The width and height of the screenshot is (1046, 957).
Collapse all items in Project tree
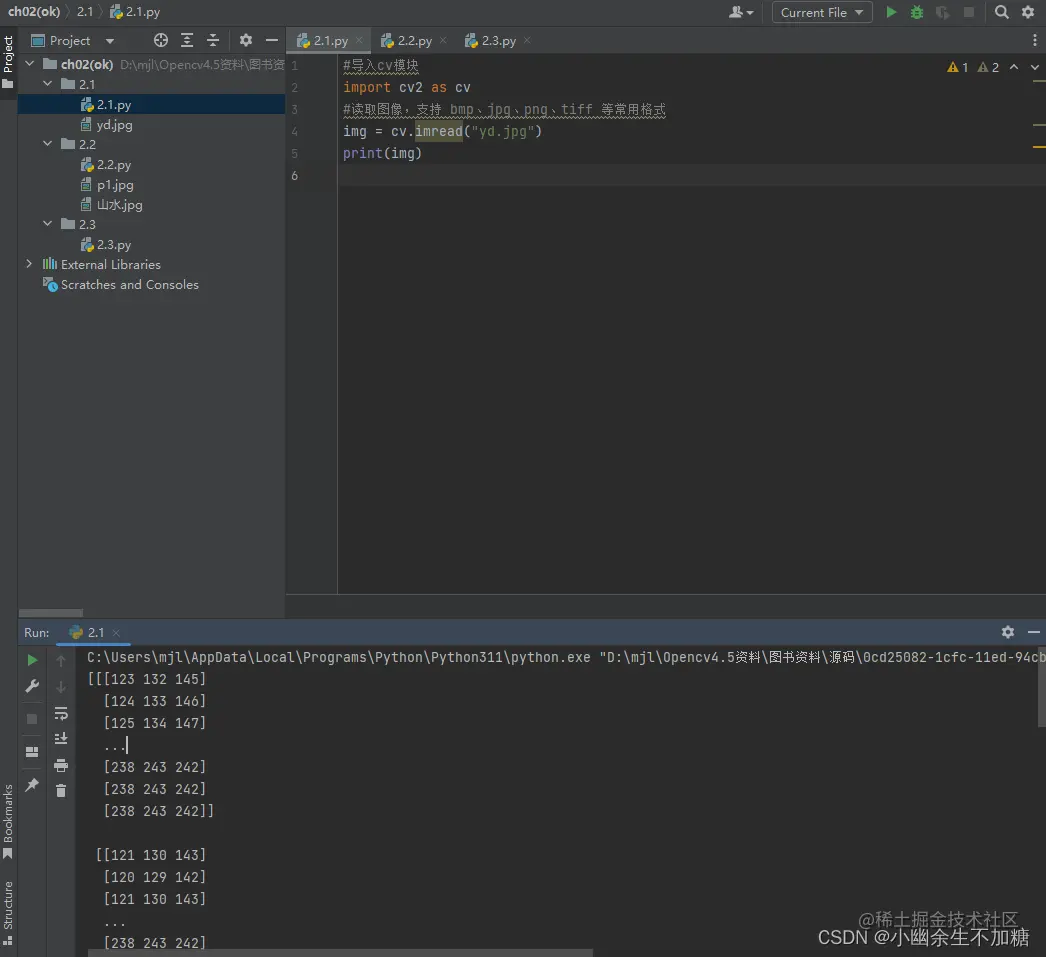tap(213, 41)
